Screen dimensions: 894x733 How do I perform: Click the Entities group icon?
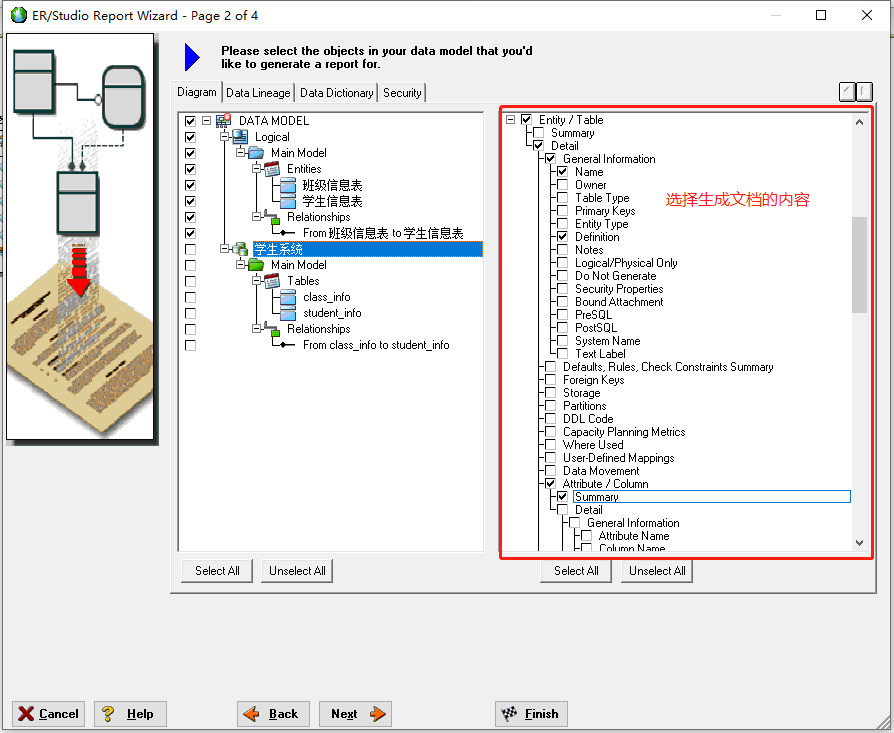point(272,169)
